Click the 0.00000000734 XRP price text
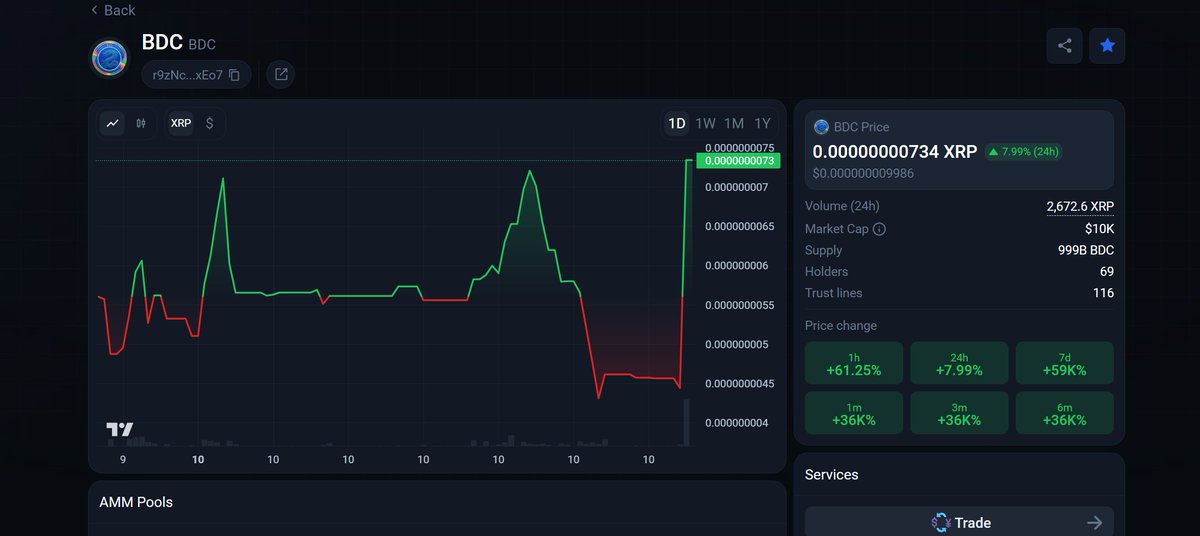 [894, 152]
